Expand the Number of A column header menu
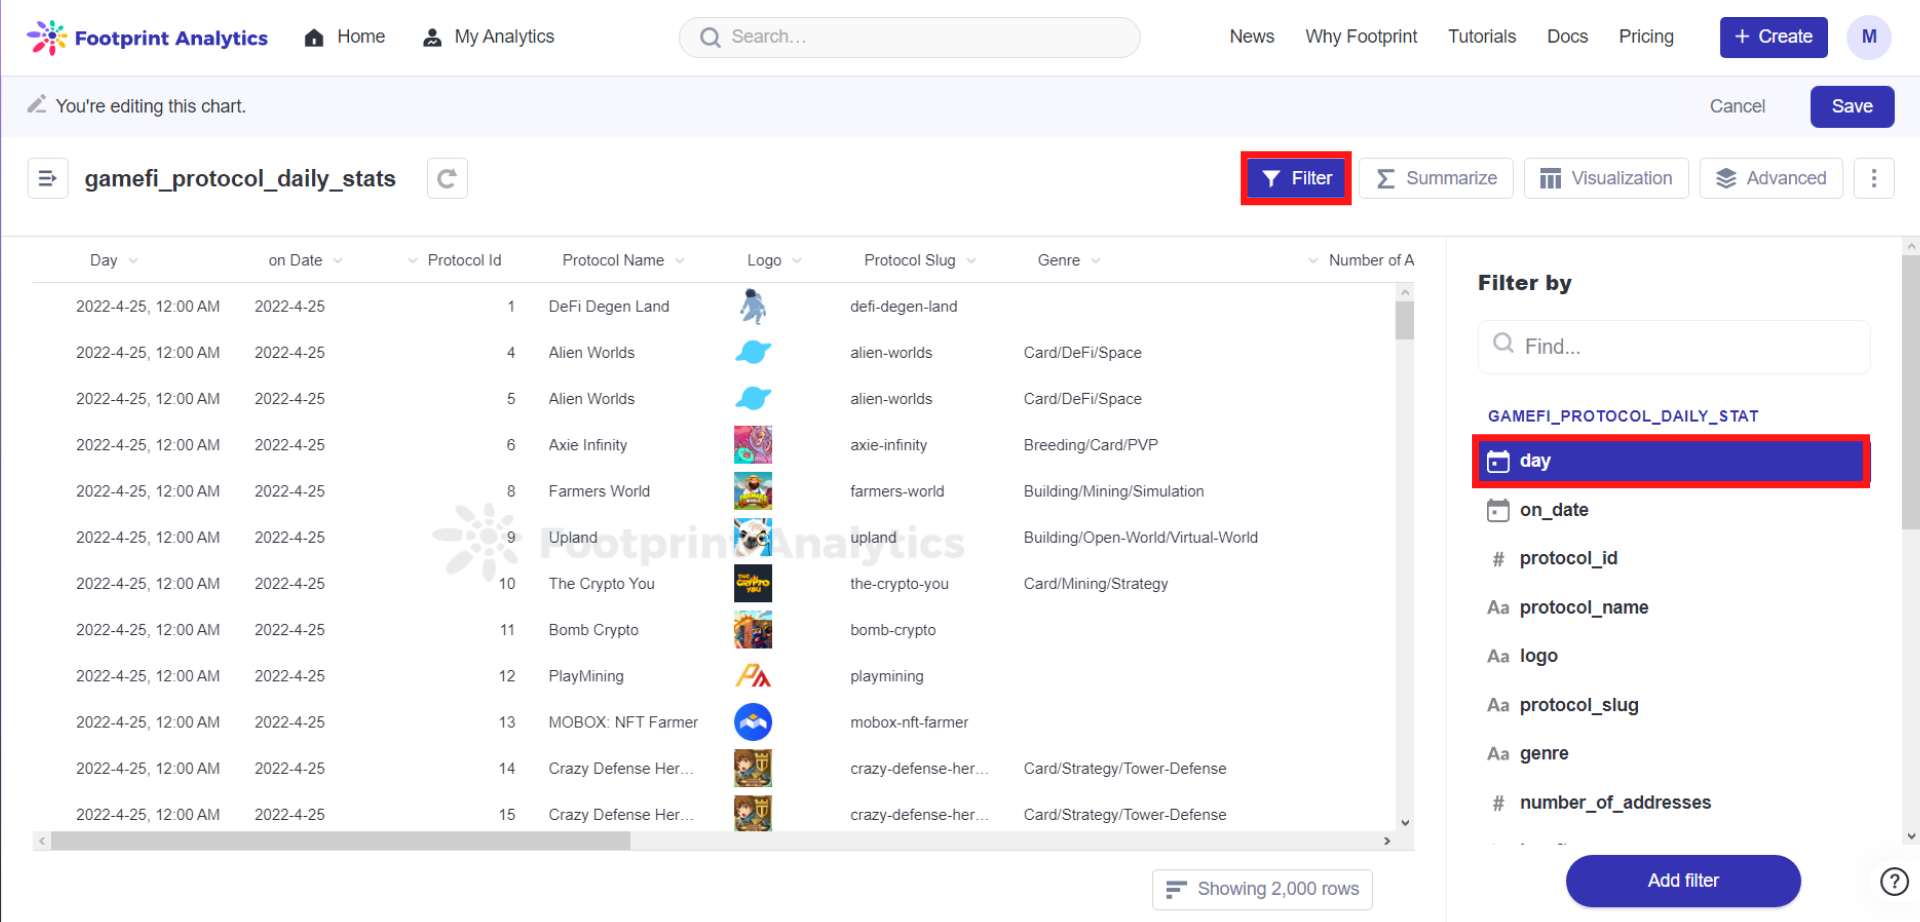This screenshot has height=922, width=1920. 1313,261
